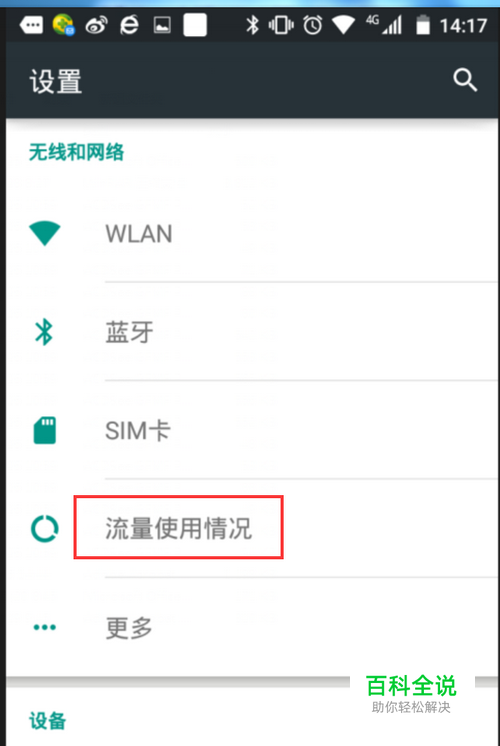The height and width of the screenshot is (746, 500).
Task: Tap the three-dots icon beside 更多
Action: [45, 627]
